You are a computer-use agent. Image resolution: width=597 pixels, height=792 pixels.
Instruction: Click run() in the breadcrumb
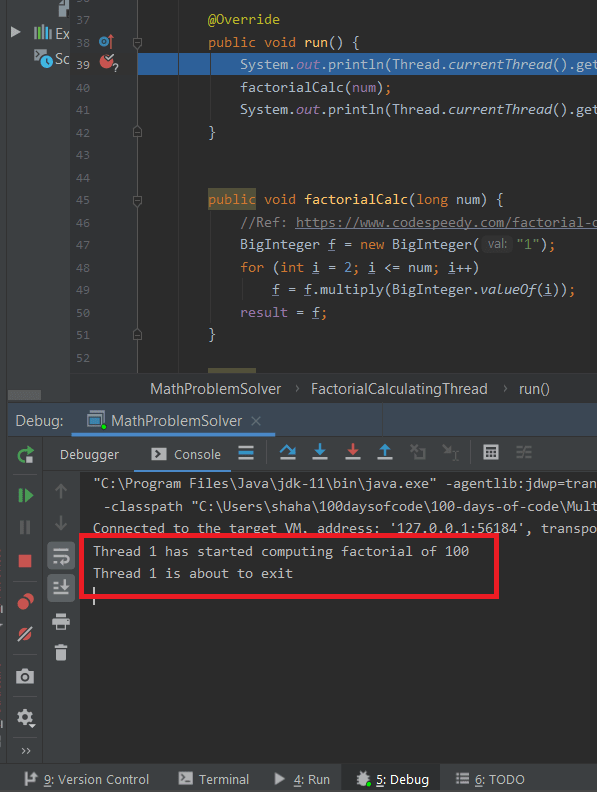tap(534, 389)
